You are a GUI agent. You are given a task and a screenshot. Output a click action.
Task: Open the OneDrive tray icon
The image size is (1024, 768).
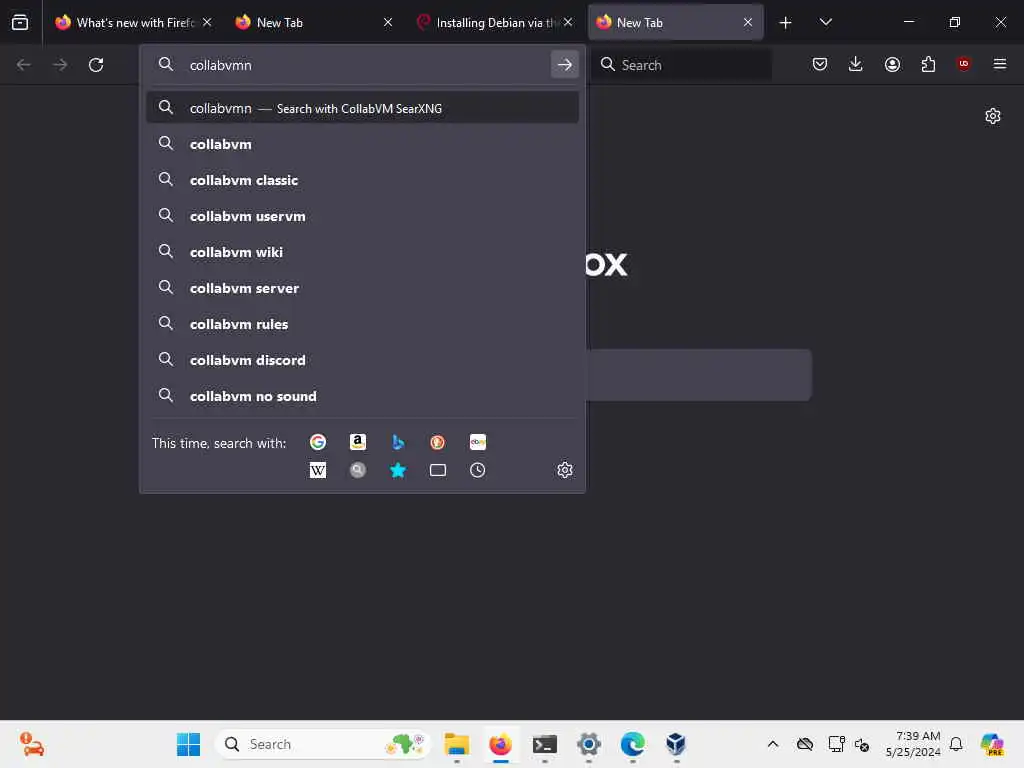point(805,744)
